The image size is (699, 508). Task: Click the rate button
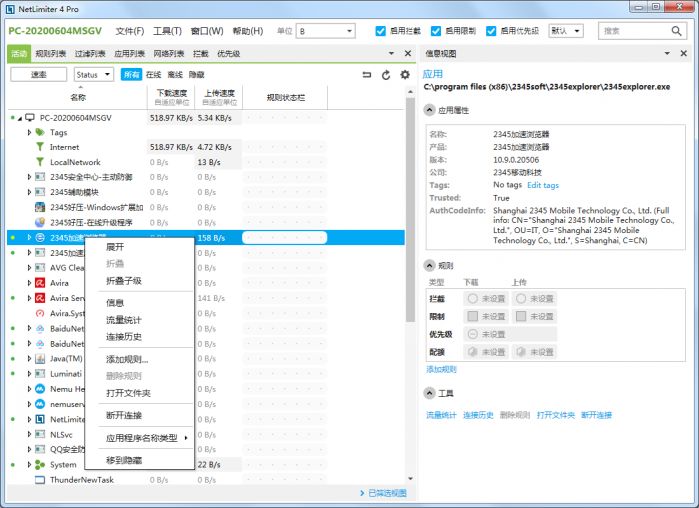point(38,74)
